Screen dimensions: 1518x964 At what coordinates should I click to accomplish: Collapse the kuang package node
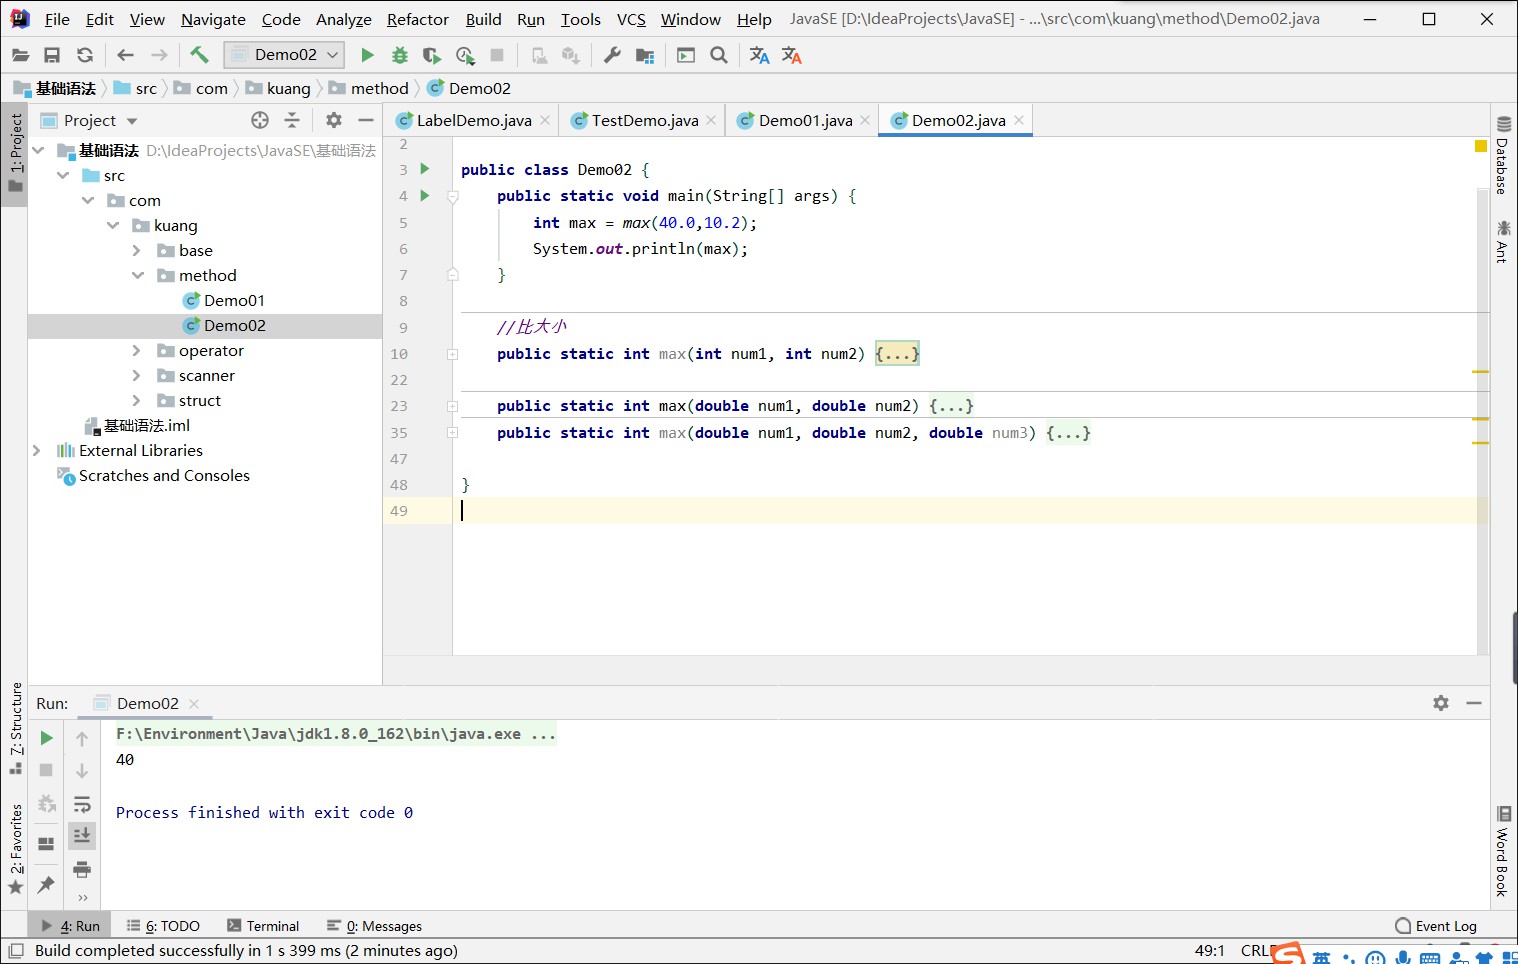[113, 225]
